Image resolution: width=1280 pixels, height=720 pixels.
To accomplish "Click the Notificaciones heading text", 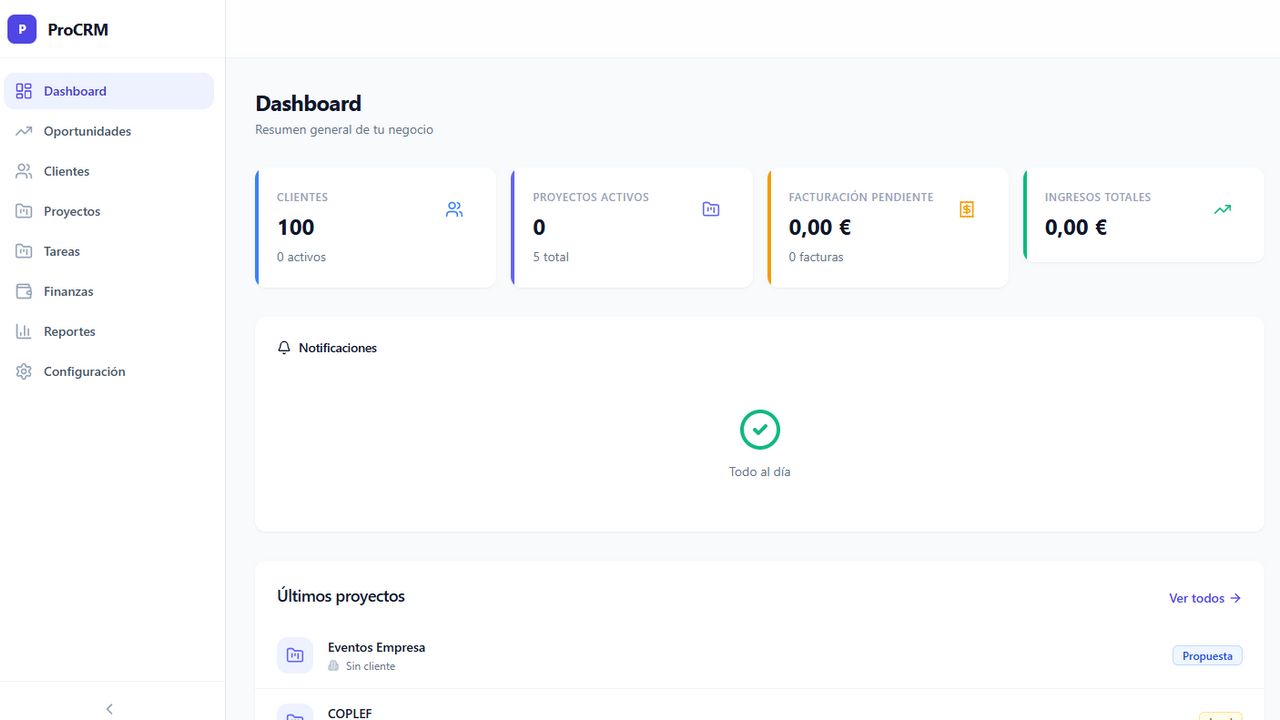I will point(338,348).
